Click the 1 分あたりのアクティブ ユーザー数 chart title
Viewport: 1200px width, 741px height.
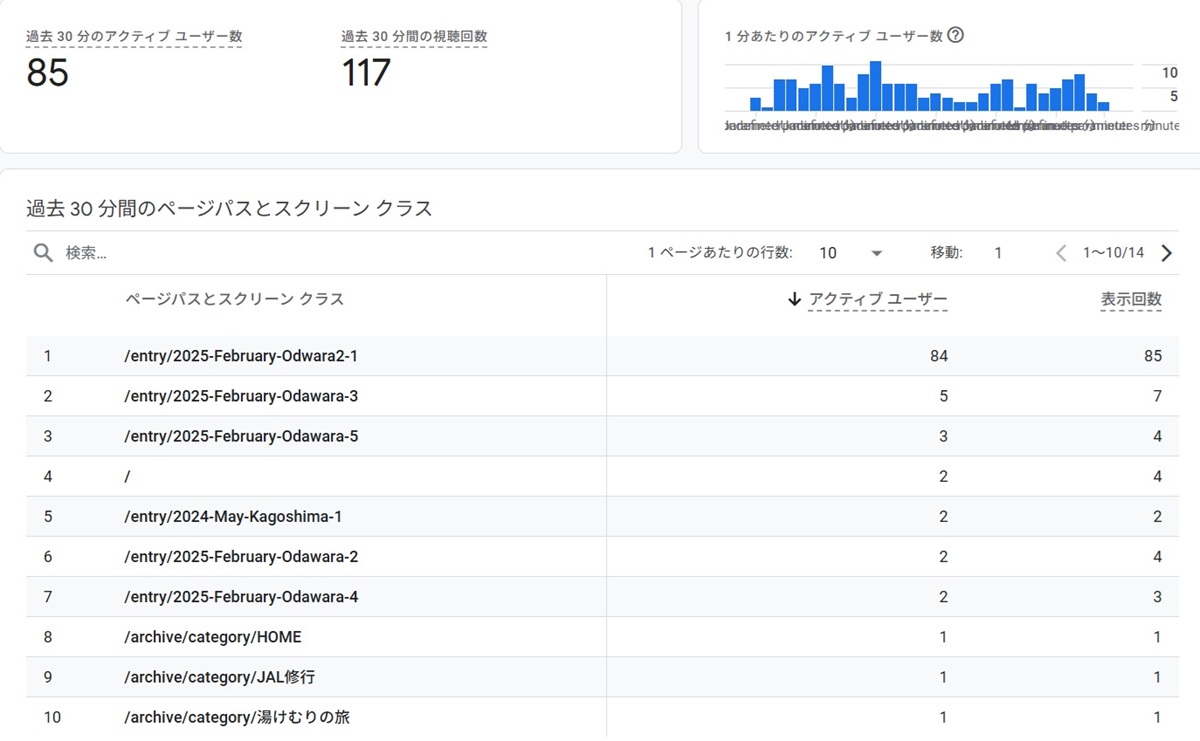point(834,35)
